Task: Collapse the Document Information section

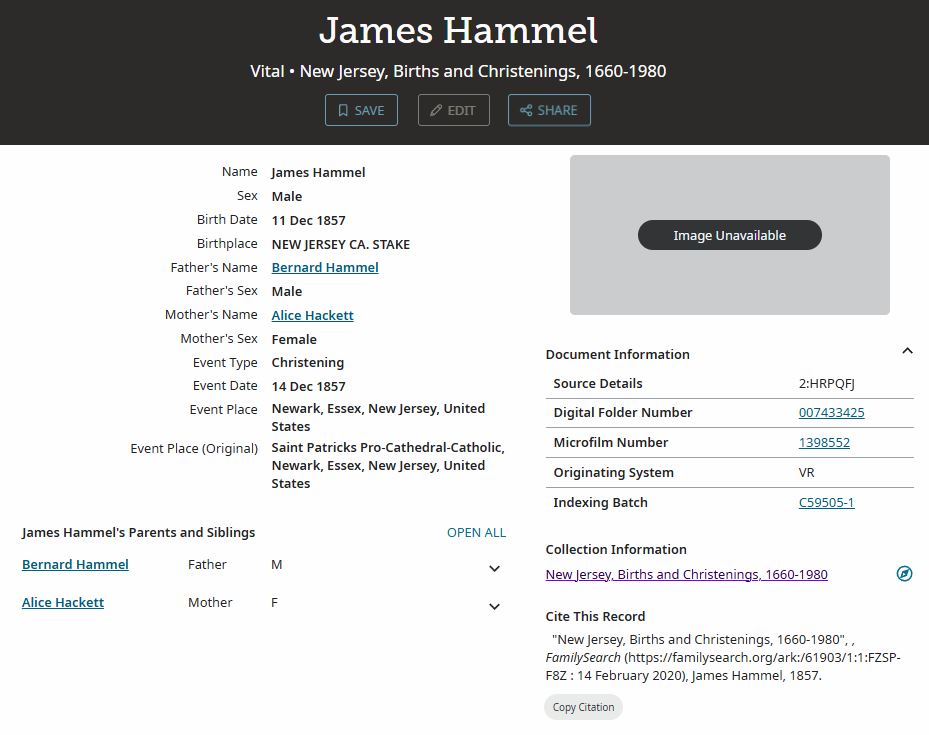Action: coord(907,351)
